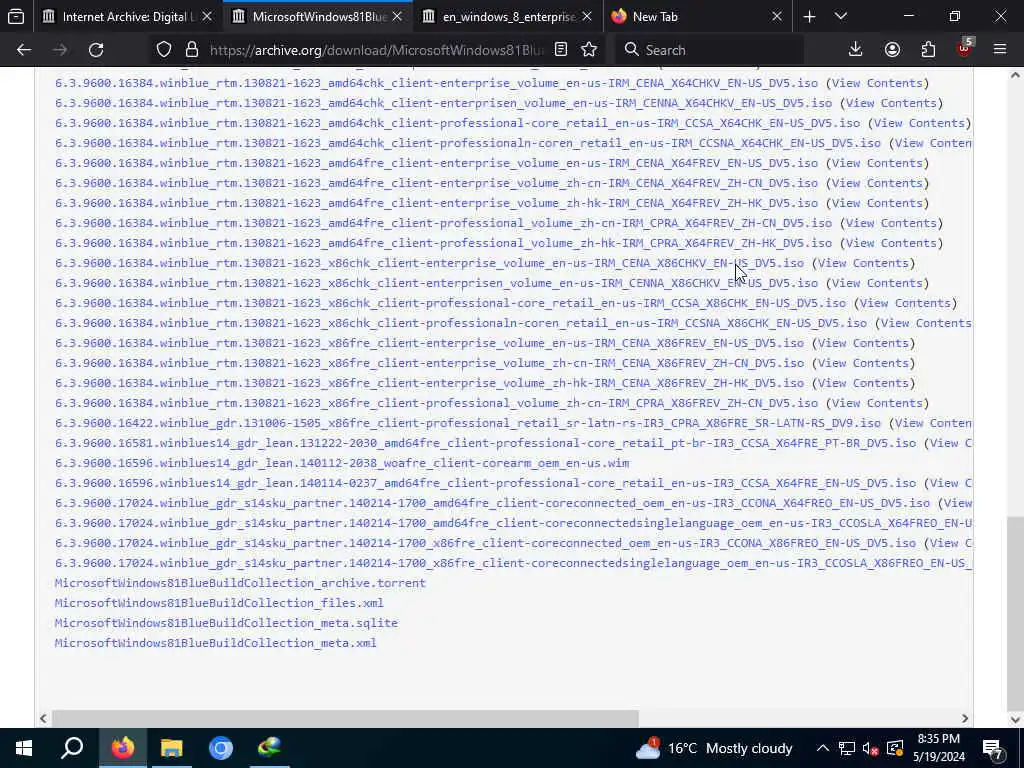Click the uBlock Origin extension icon
Image resolution: width=1024 pixels, height=768 pixels.
[x=965, y=48]
